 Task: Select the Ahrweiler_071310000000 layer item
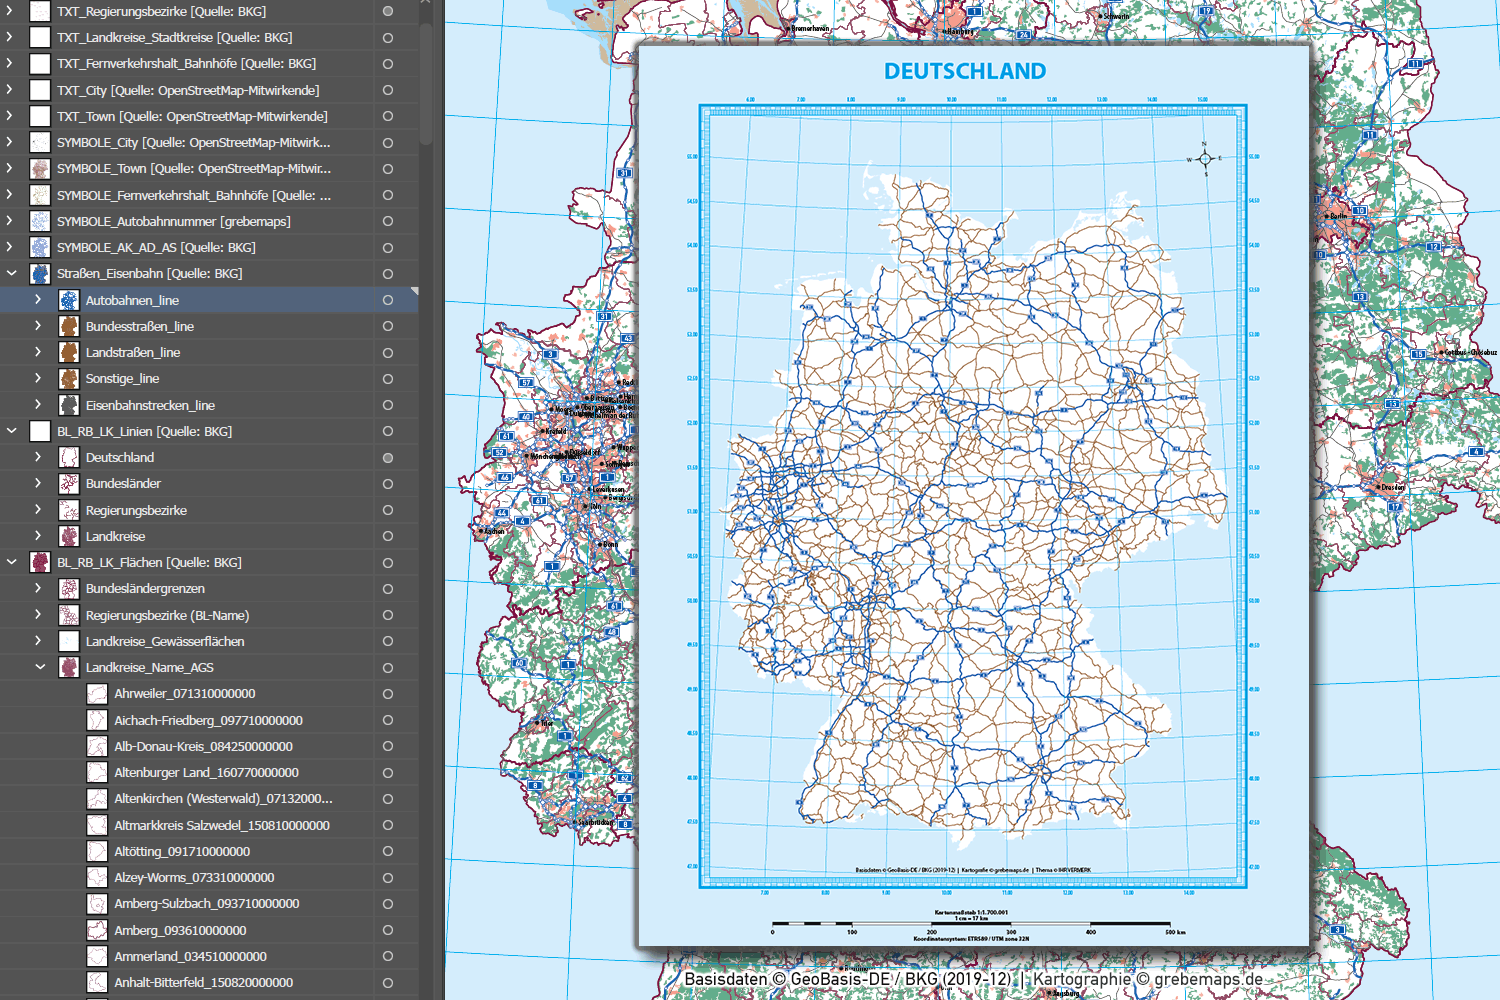185,694
